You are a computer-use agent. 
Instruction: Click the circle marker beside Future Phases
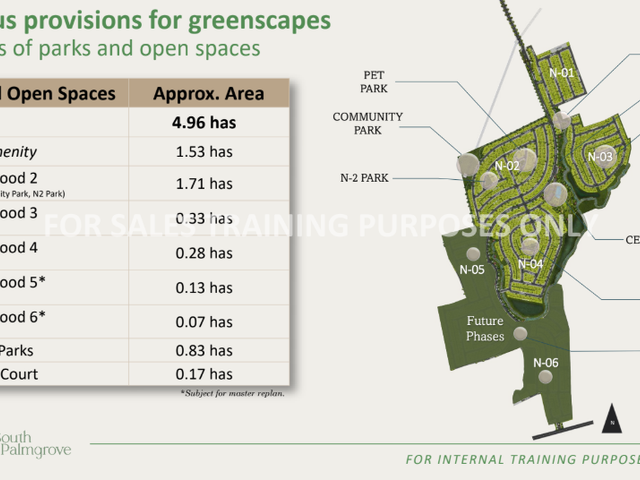point(520,333)
